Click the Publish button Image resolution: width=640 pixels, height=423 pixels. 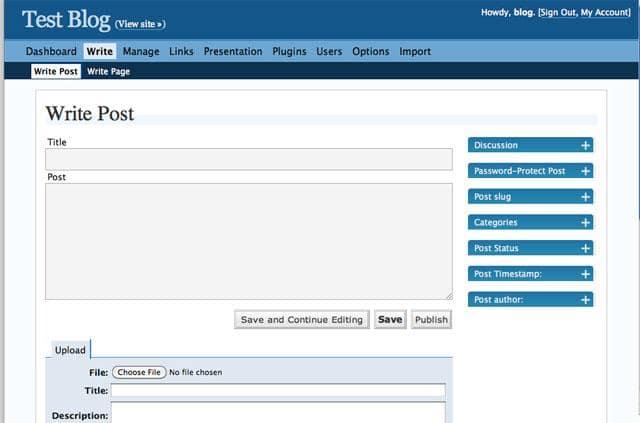tap(431, 320)
